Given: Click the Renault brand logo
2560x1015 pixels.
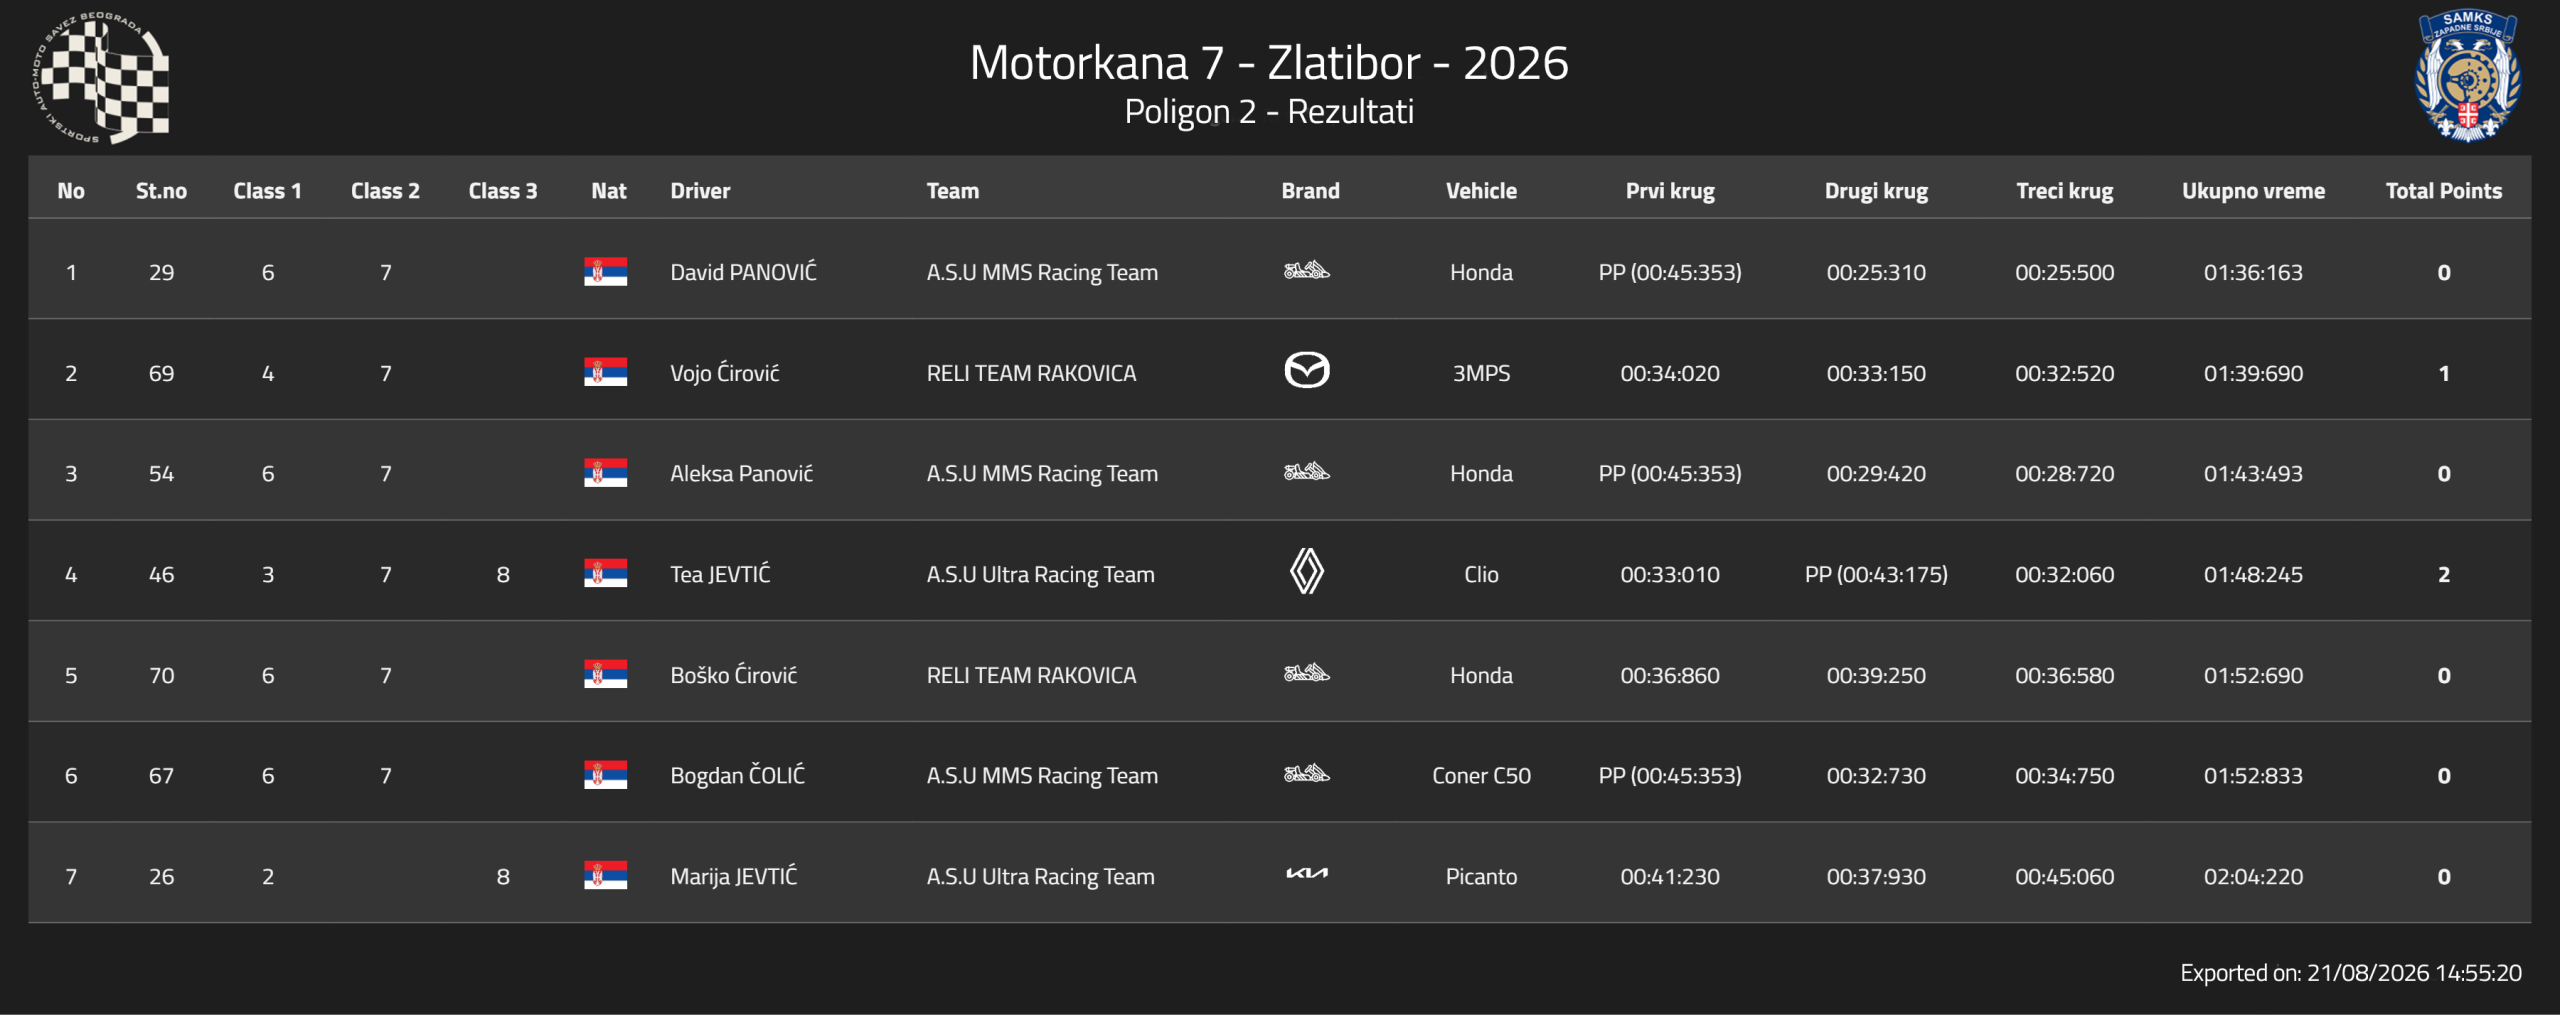Looking at the screenshot, I should [1306, 572].
